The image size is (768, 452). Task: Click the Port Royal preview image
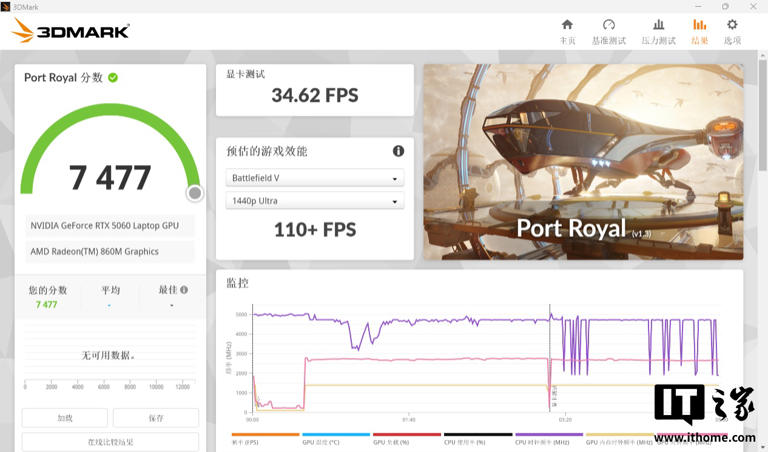point(582,162)
